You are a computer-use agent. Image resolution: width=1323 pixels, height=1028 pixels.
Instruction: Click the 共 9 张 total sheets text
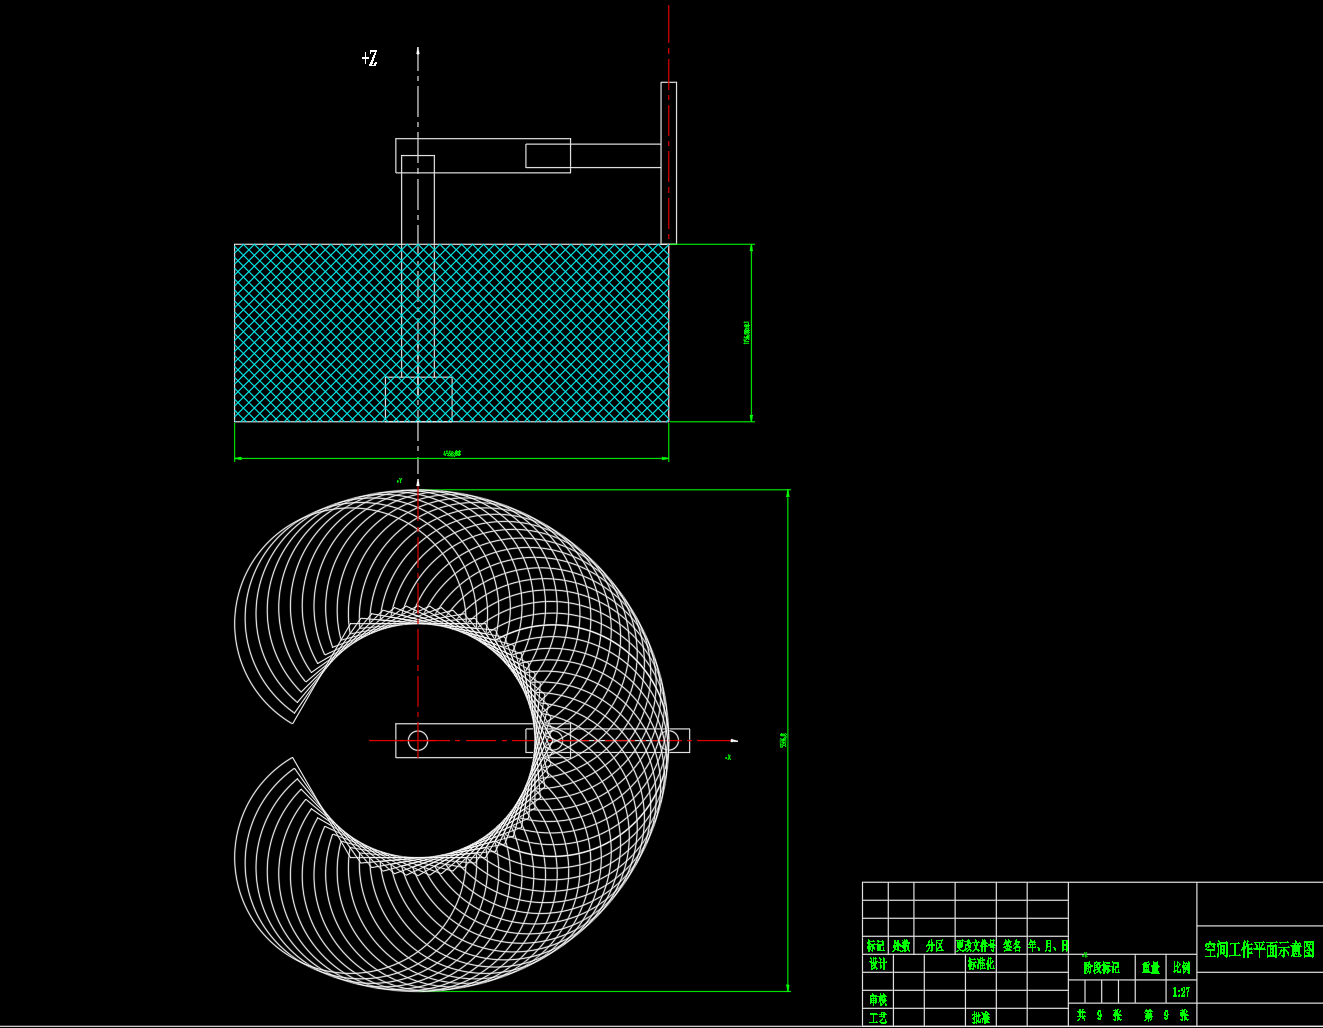point(1099,1015)
